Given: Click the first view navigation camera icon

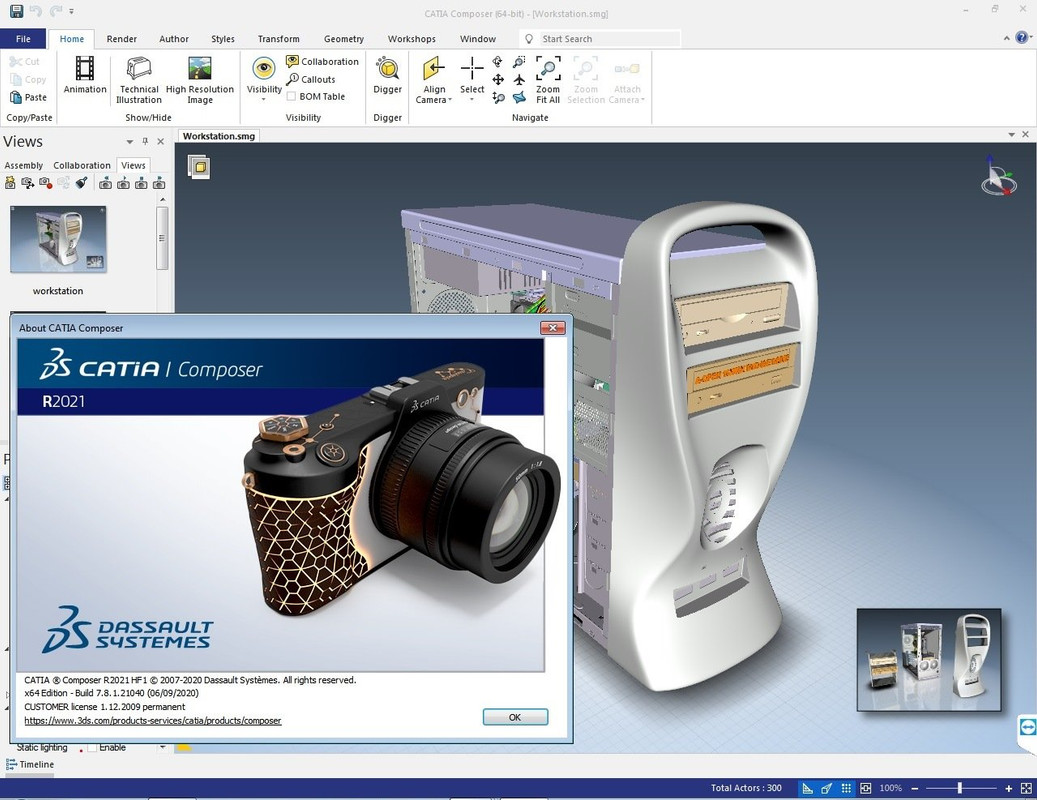Looking at the screenshot, I should [105, 183].
